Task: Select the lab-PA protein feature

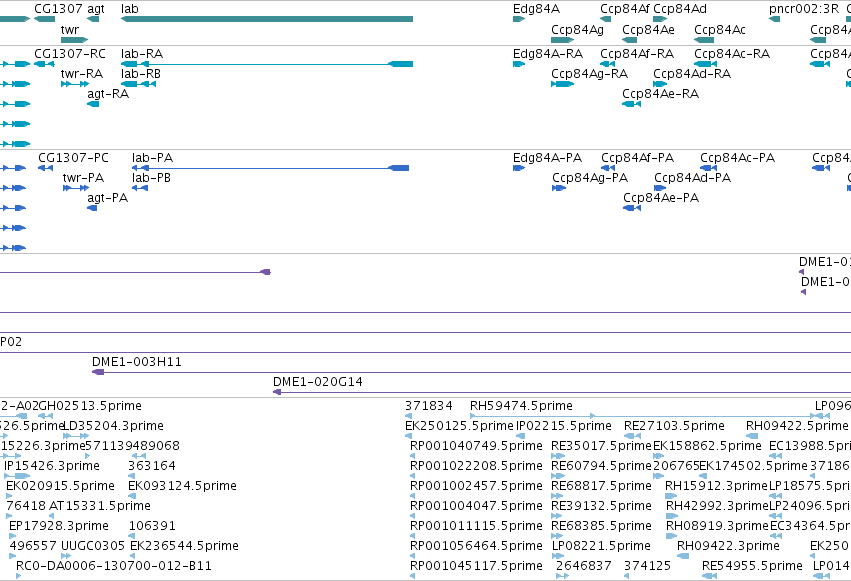Action: coord(270,168)
